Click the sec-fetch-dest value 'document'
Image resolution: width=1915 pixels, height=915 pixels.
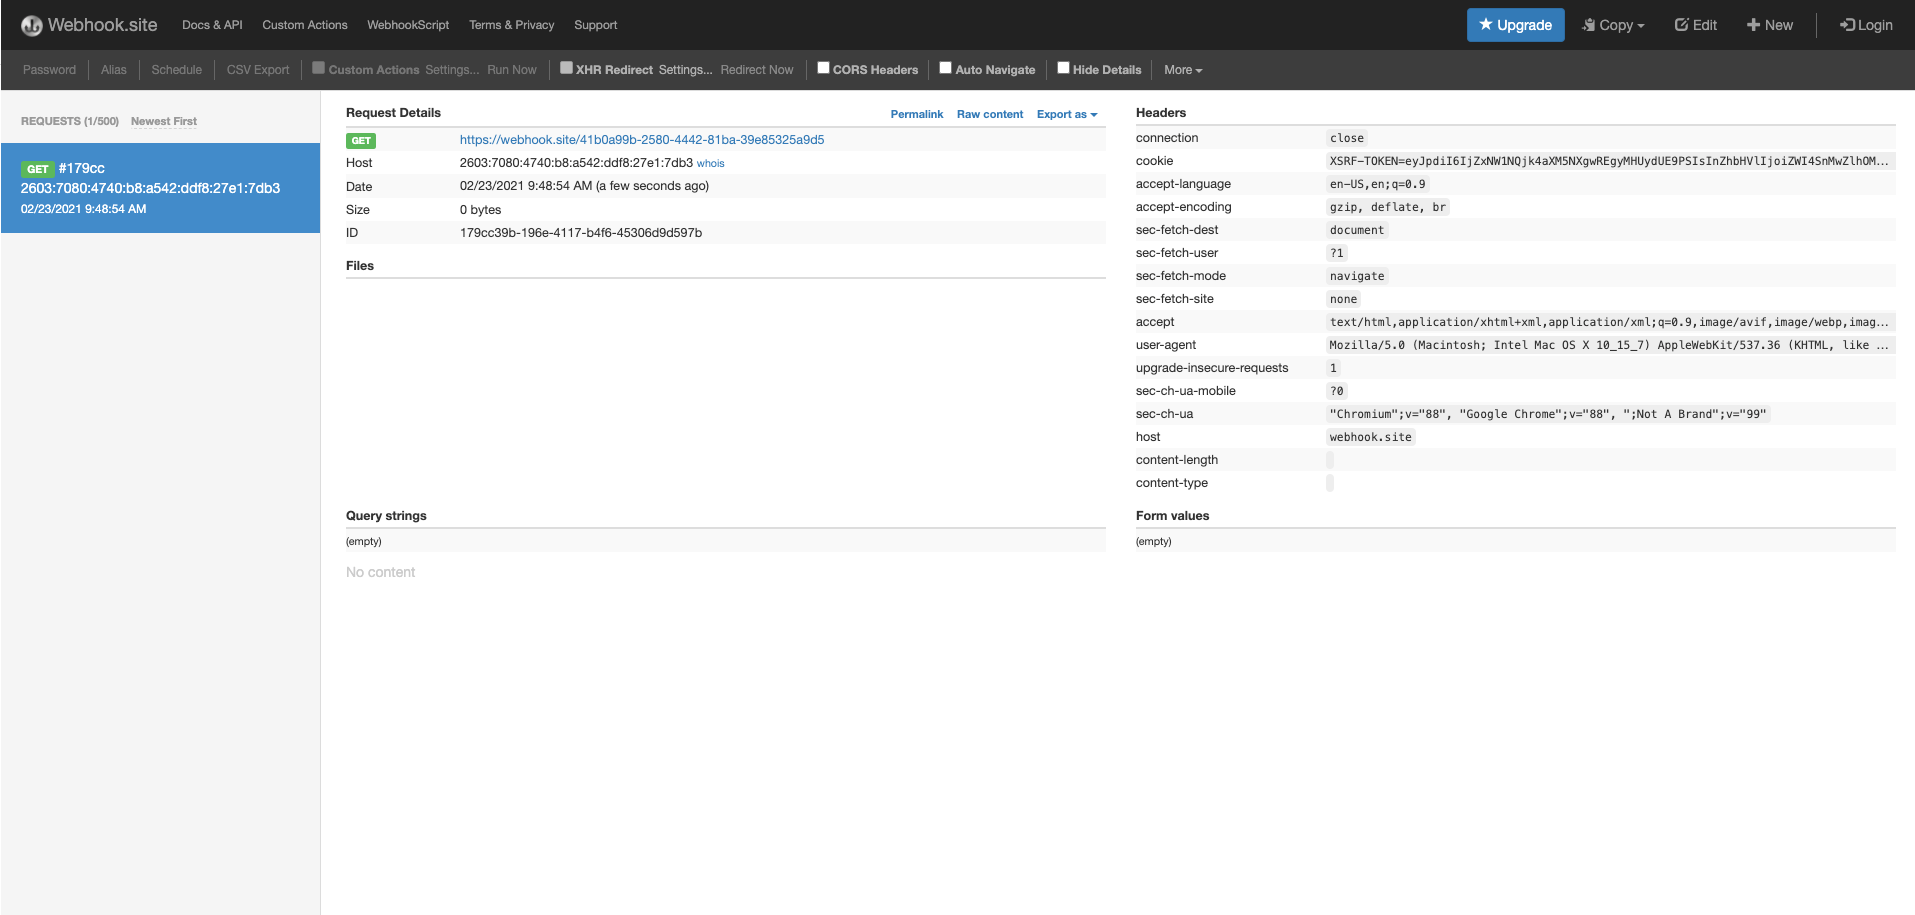tap(1356, 230)
